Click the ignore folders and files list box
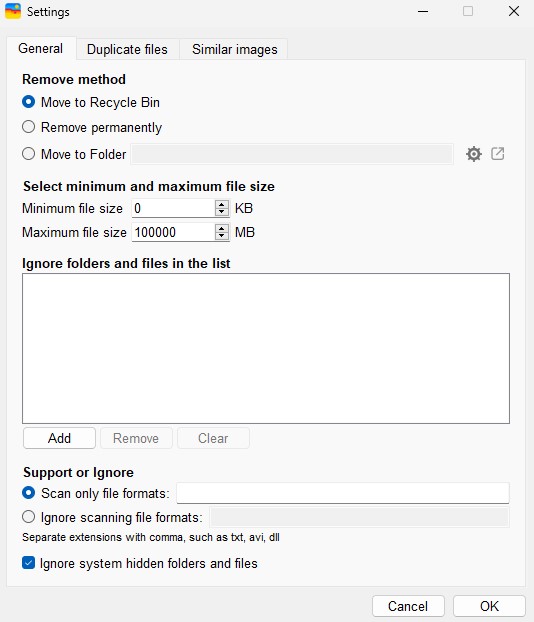The width and height of the screenshot is (534, 622). (266, 348)
